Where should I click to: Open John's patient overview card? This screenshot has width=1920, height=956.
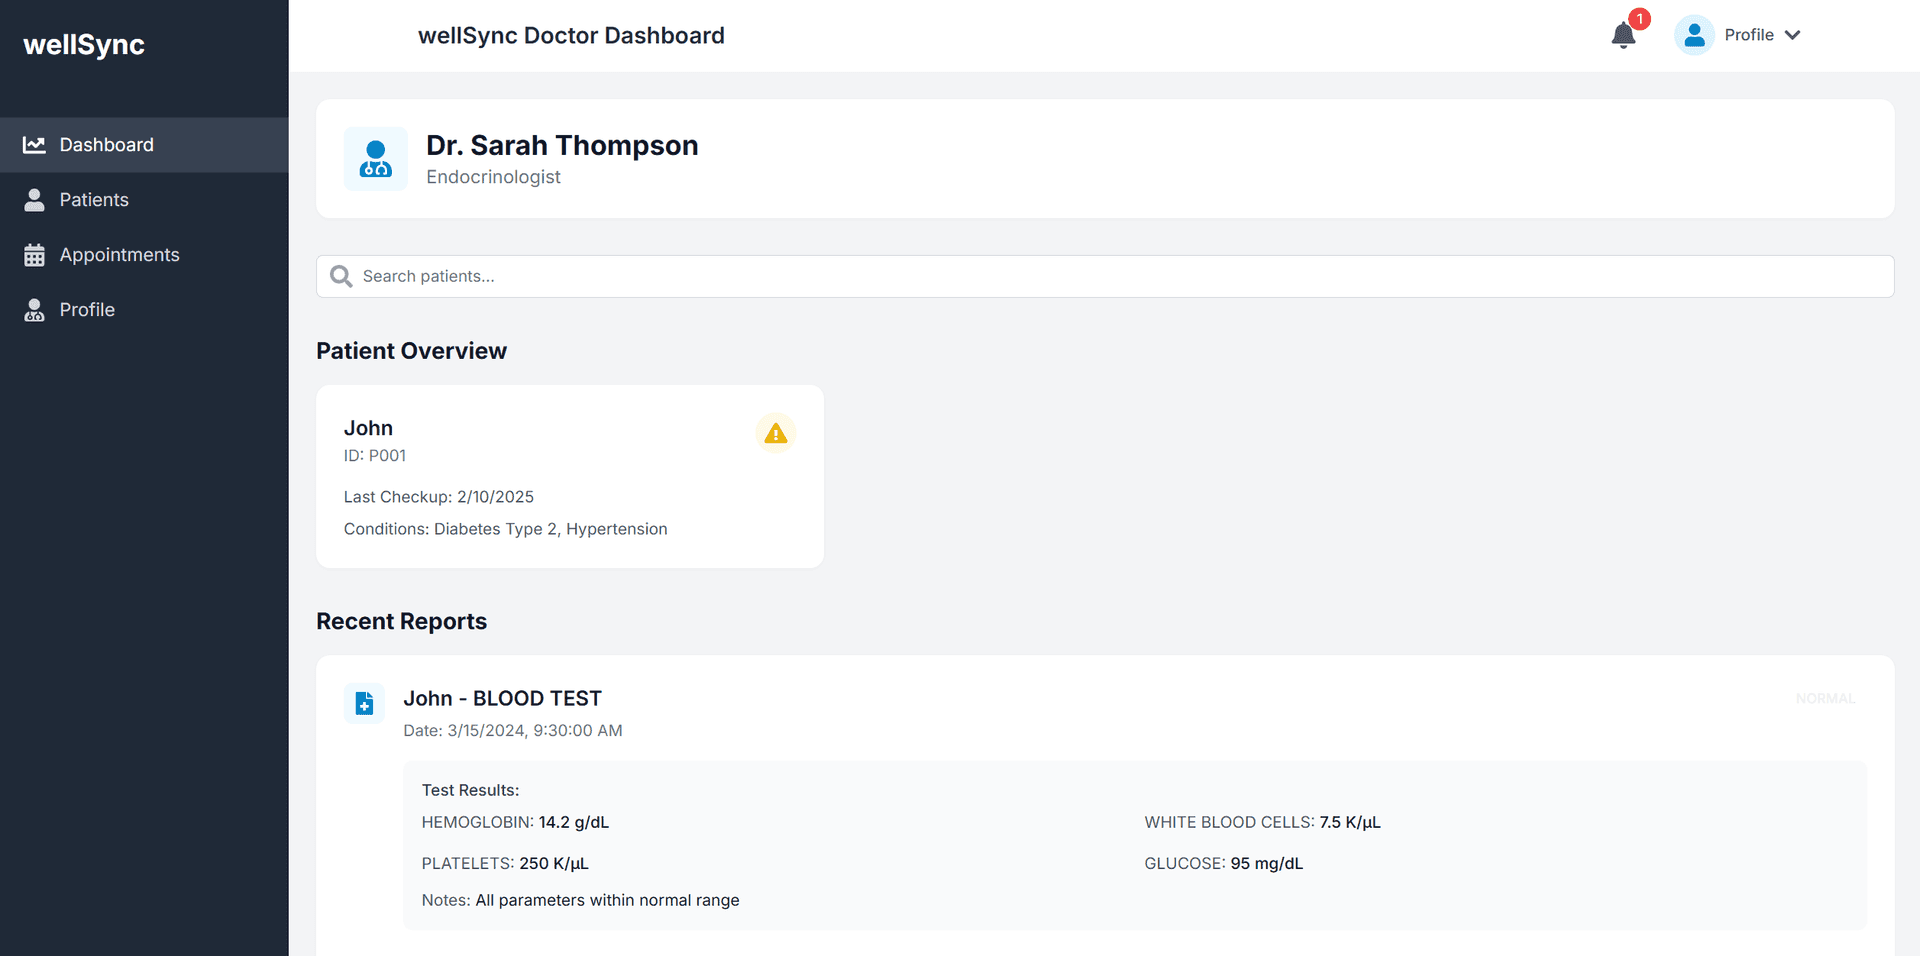tap(569, 476)
